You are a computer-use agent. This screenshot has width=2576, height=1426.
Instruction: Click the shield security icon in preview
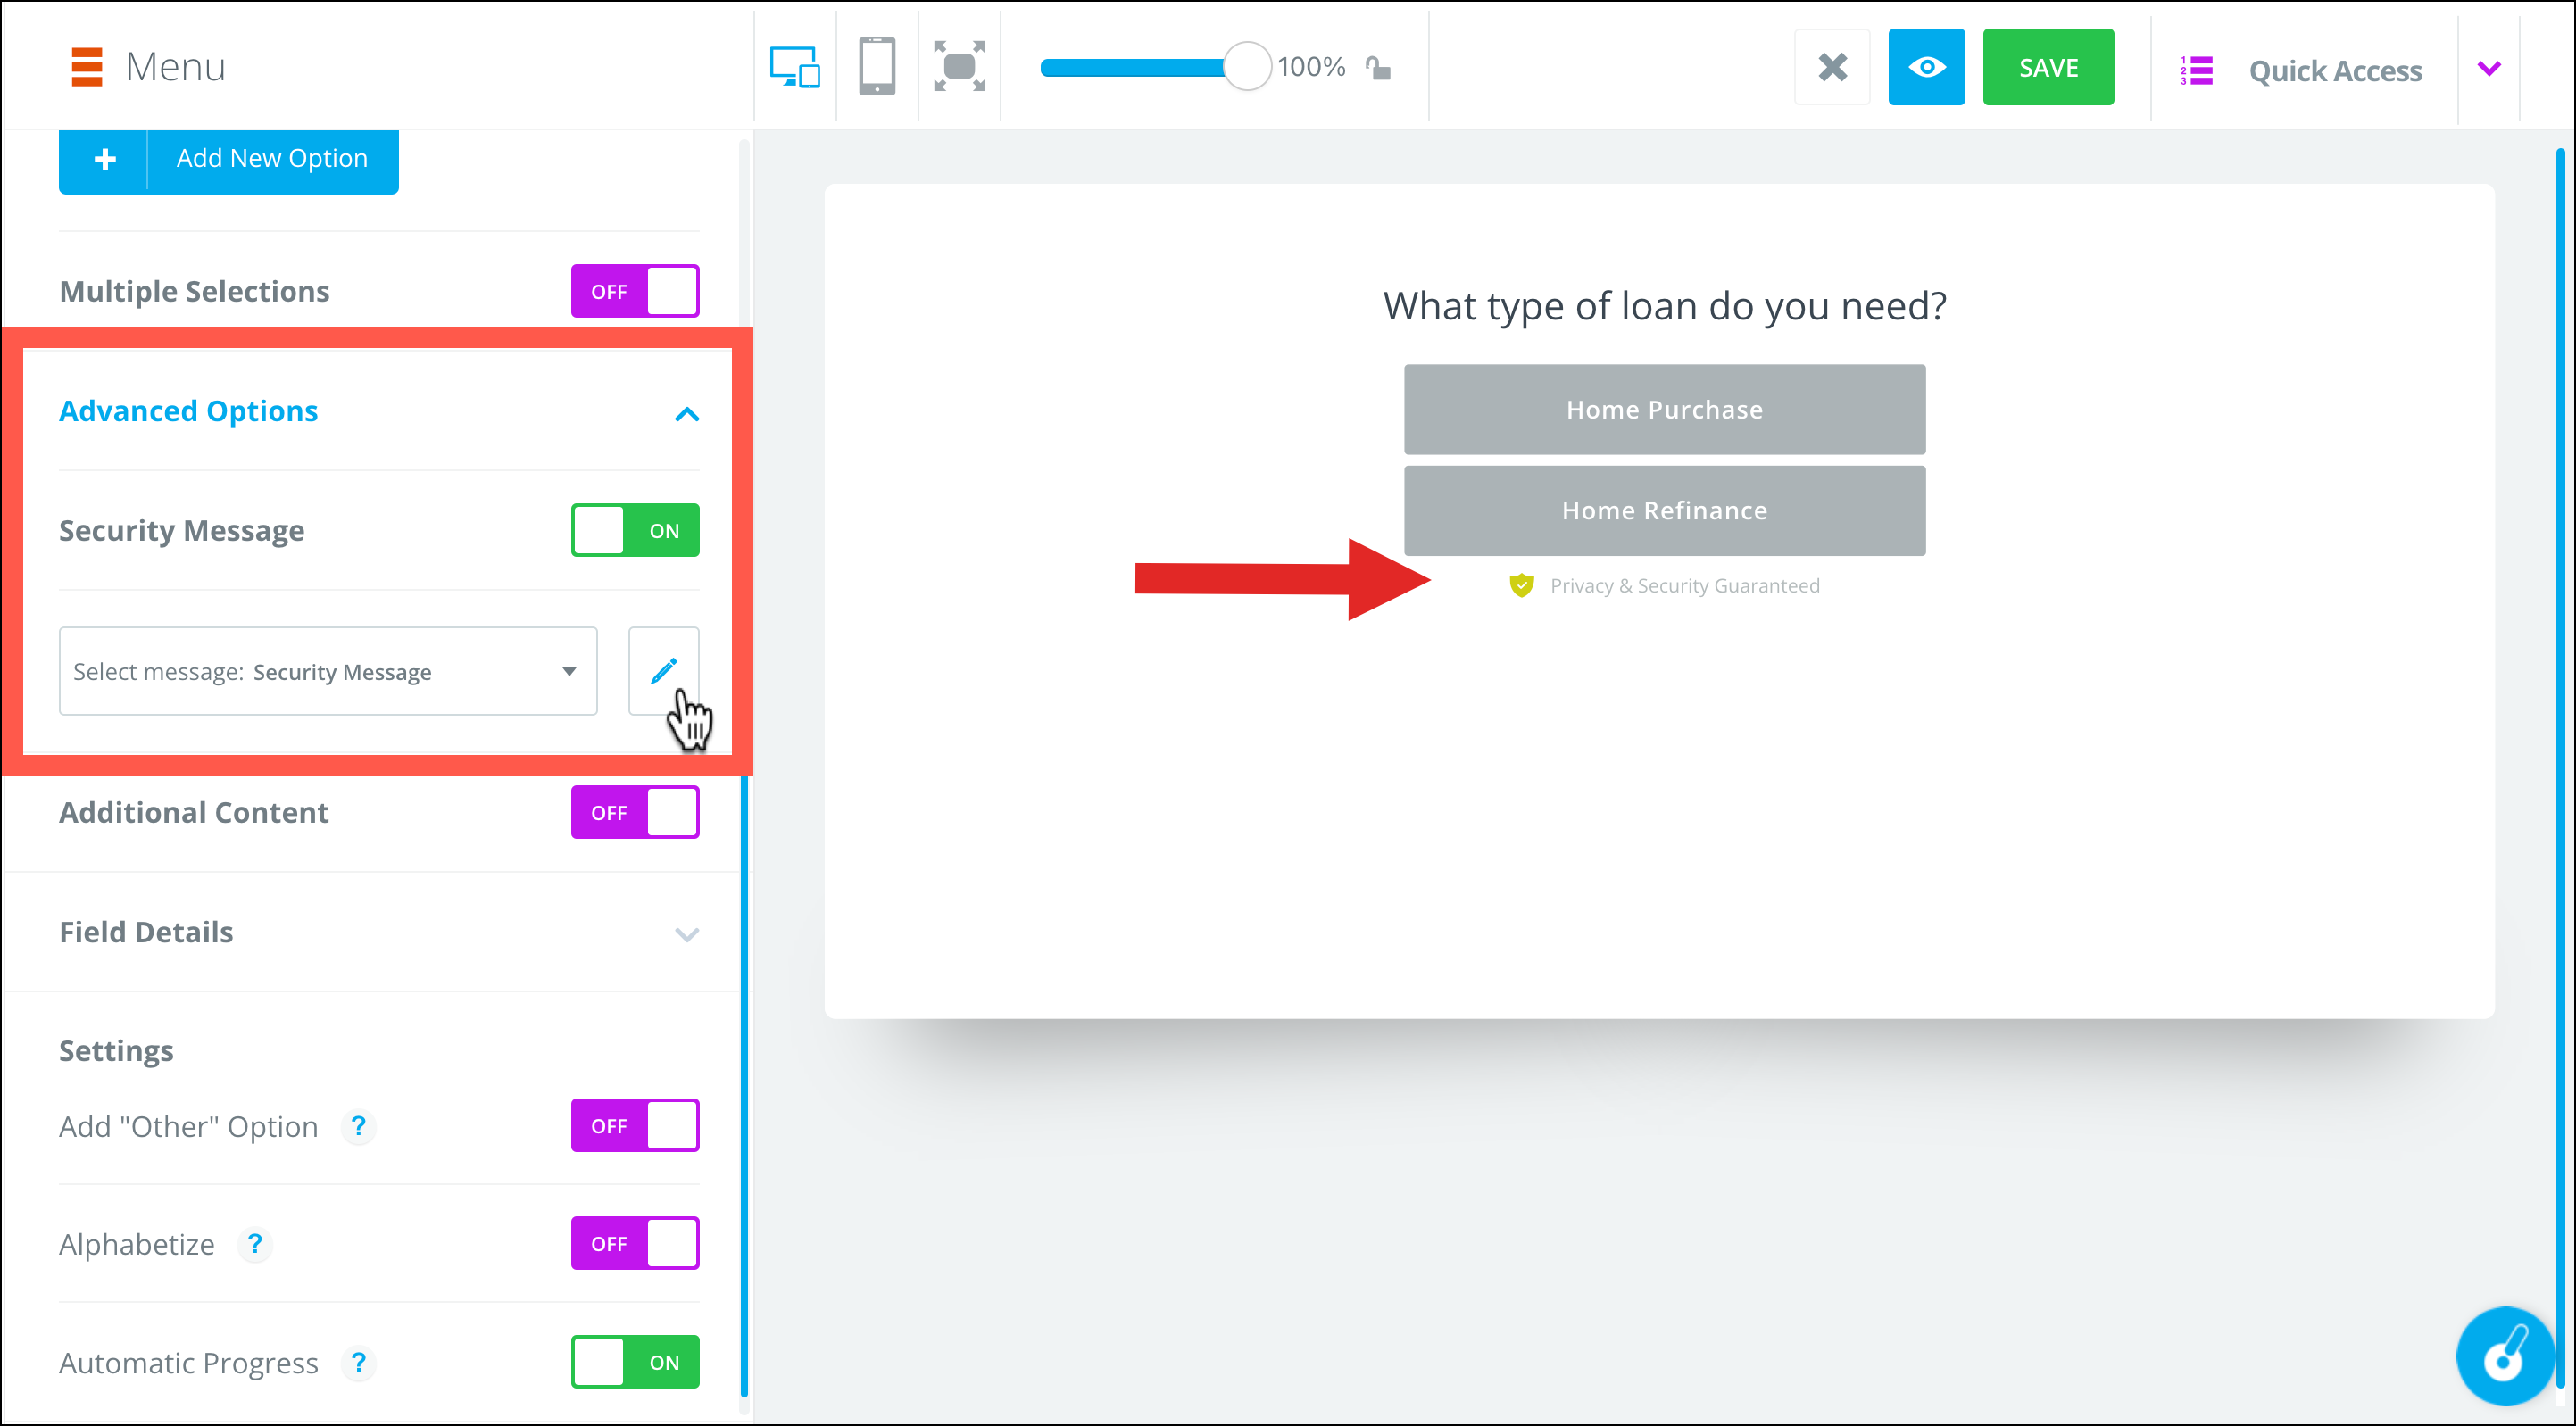coord(1521,585)
